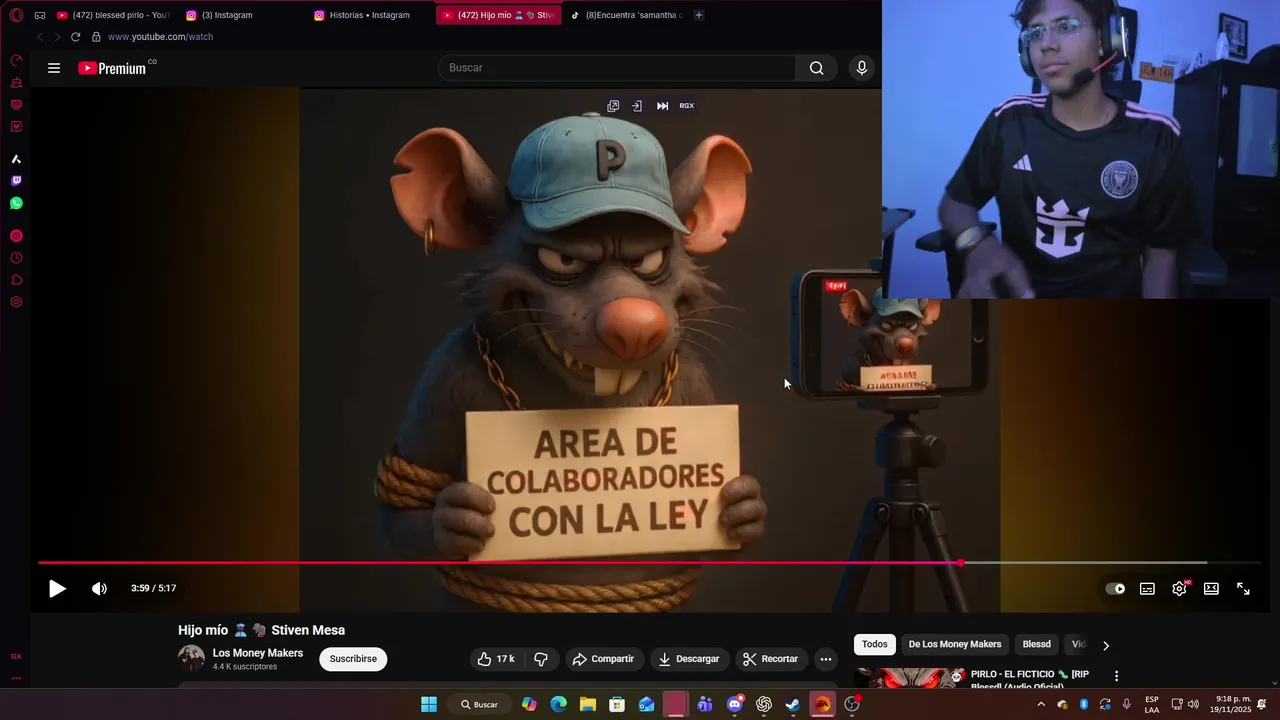Open the Windows Start menu
This screenshot has height=720, width=1280.
pyautogui.click(x=429, y=704)
